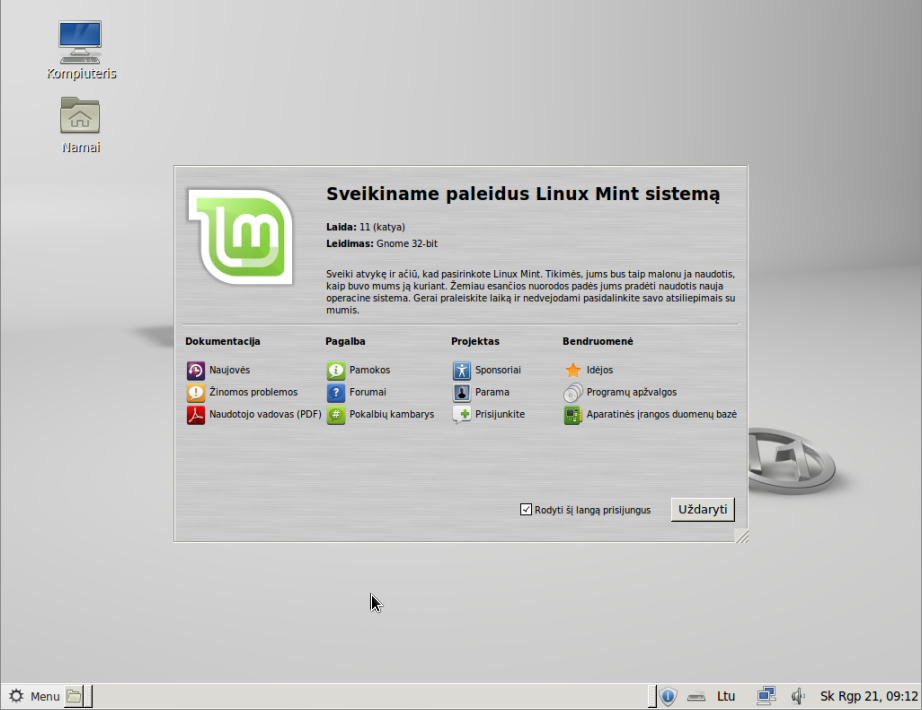Open the Namai home folder icon
This screenshot has height=710, width=922.
coord(81,125)
